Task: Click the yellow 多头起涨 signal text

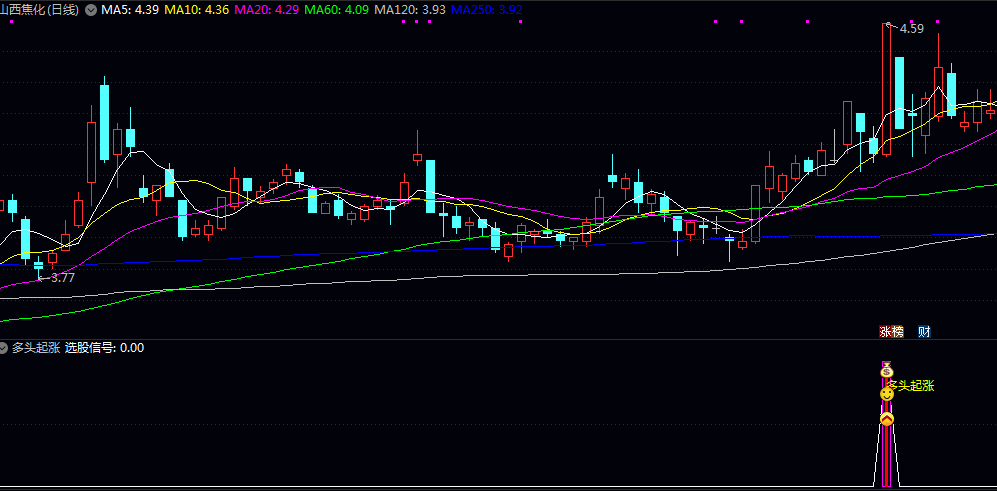Action: coord(913,385)
